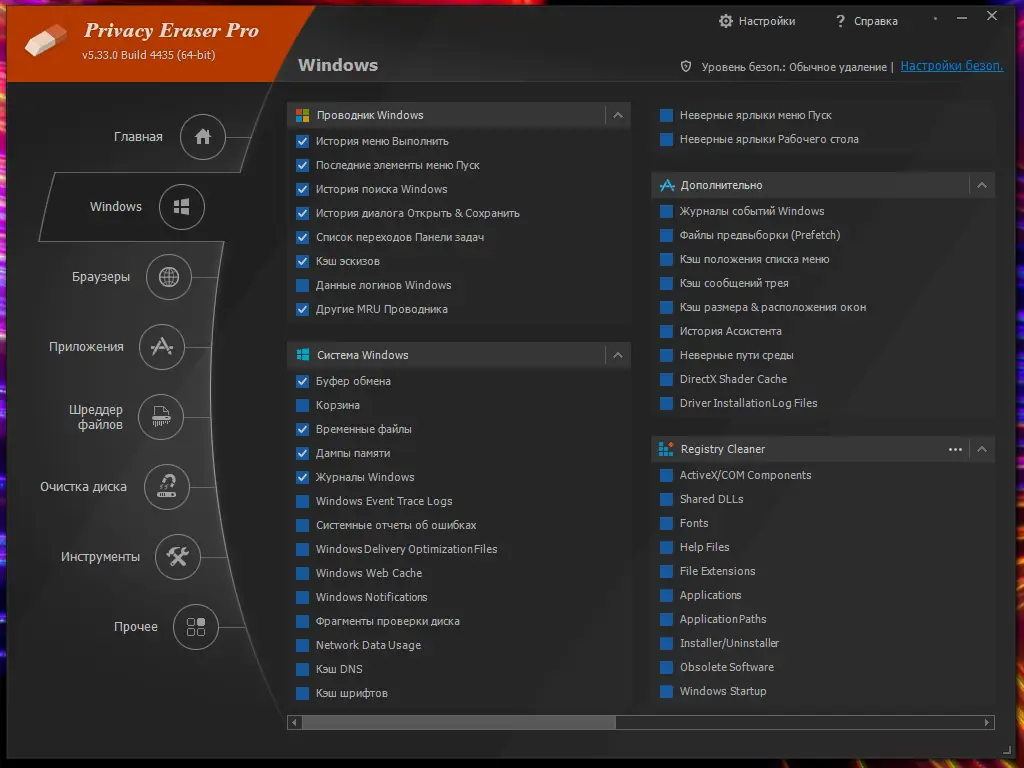Click the shield icon next to Уровень безоп.
This screenshot has height=768, width=1024.
[x=685, y=67]
